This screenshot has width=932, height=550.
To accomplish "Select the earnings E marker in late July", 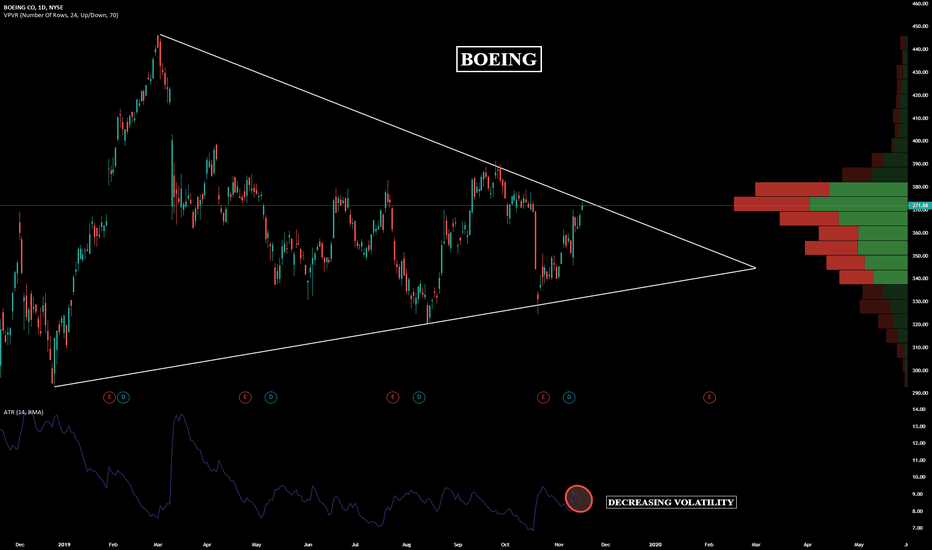I will coord(393,397).
